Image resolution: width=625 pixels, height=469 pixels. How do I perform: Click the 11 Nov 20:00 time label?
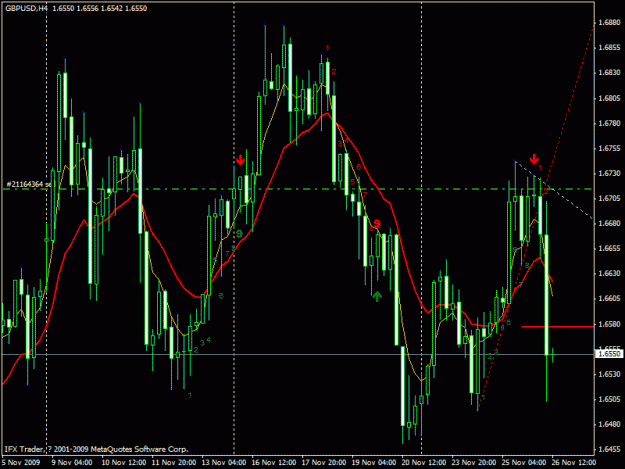pyautogui.click(x=174, y=462)
